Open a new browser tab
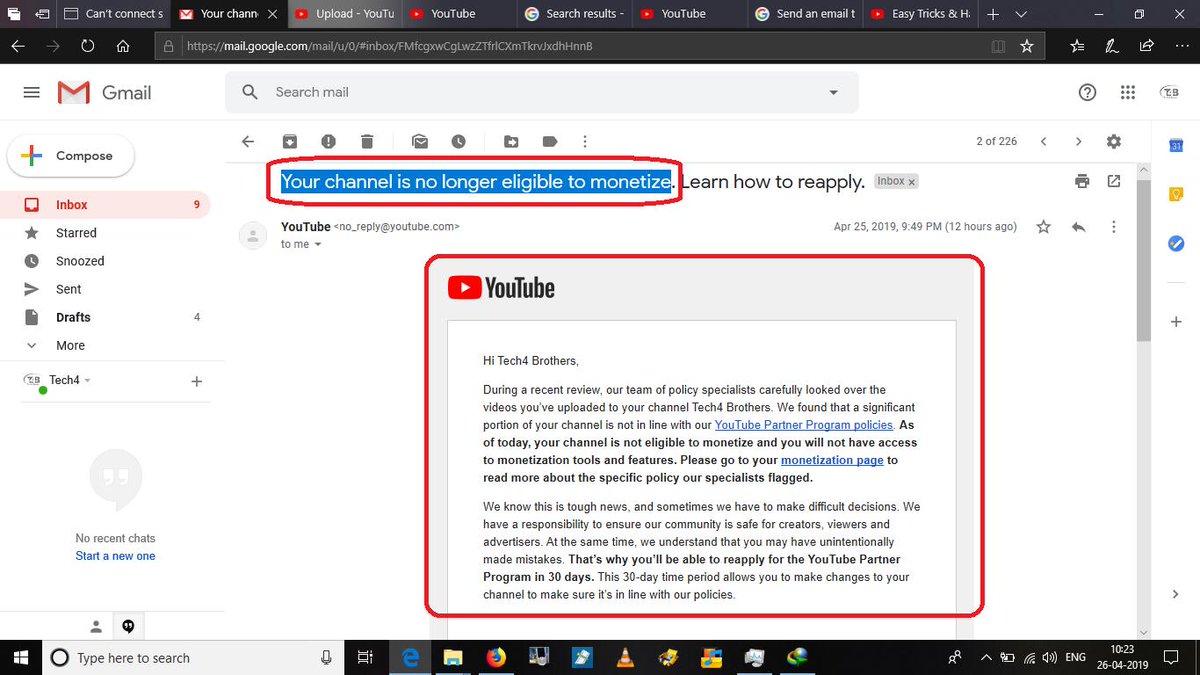This screenshot has width=1200, height=675. tap(992, 14)
